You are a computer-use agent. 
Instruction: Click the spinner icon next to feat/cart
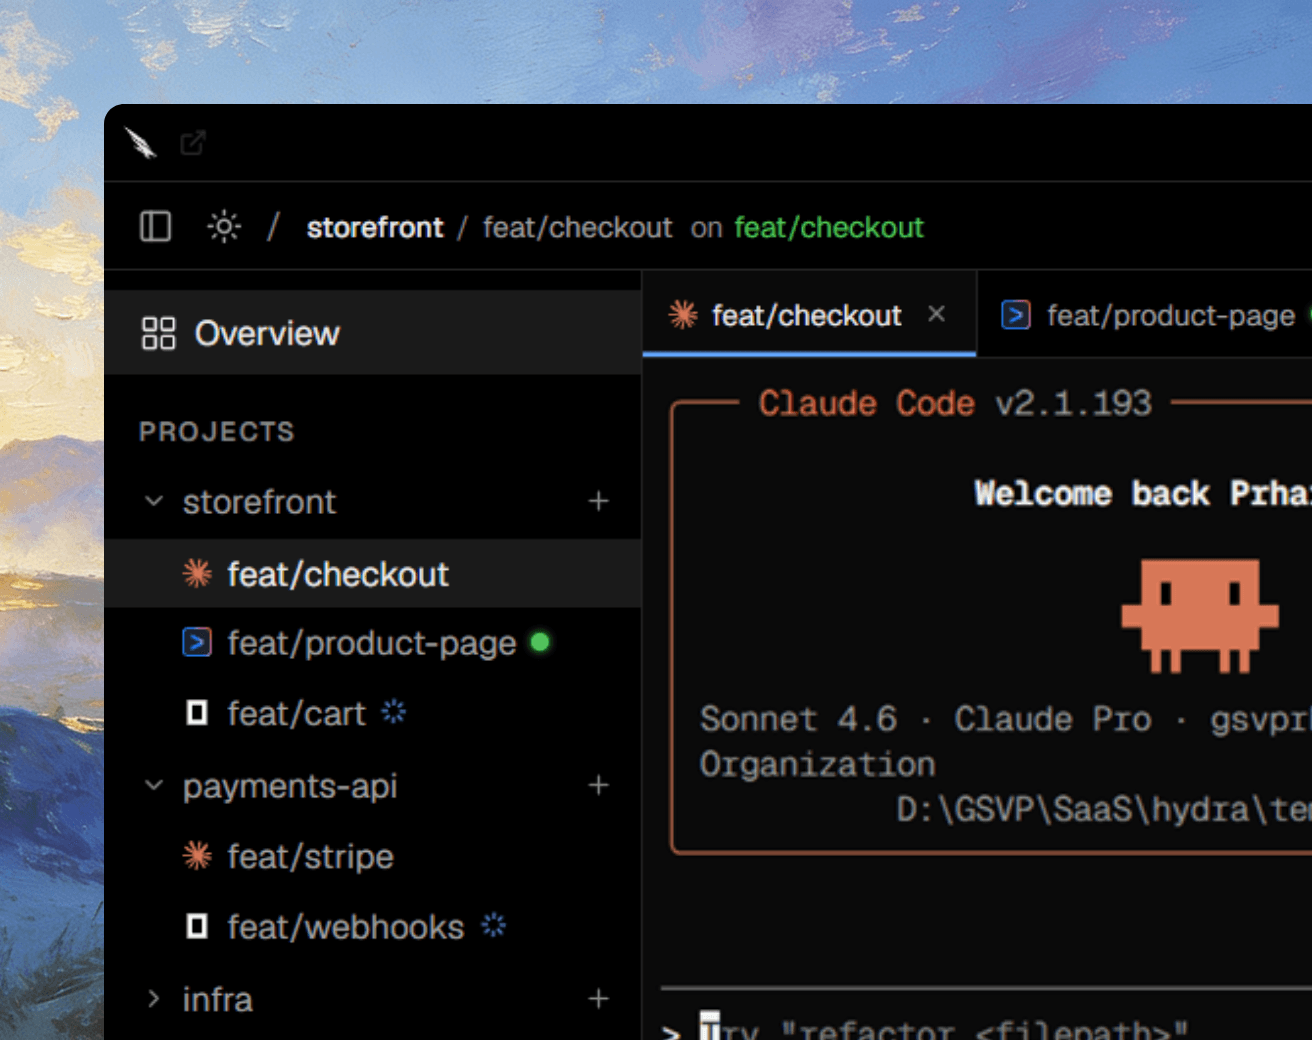pos(394,712)
